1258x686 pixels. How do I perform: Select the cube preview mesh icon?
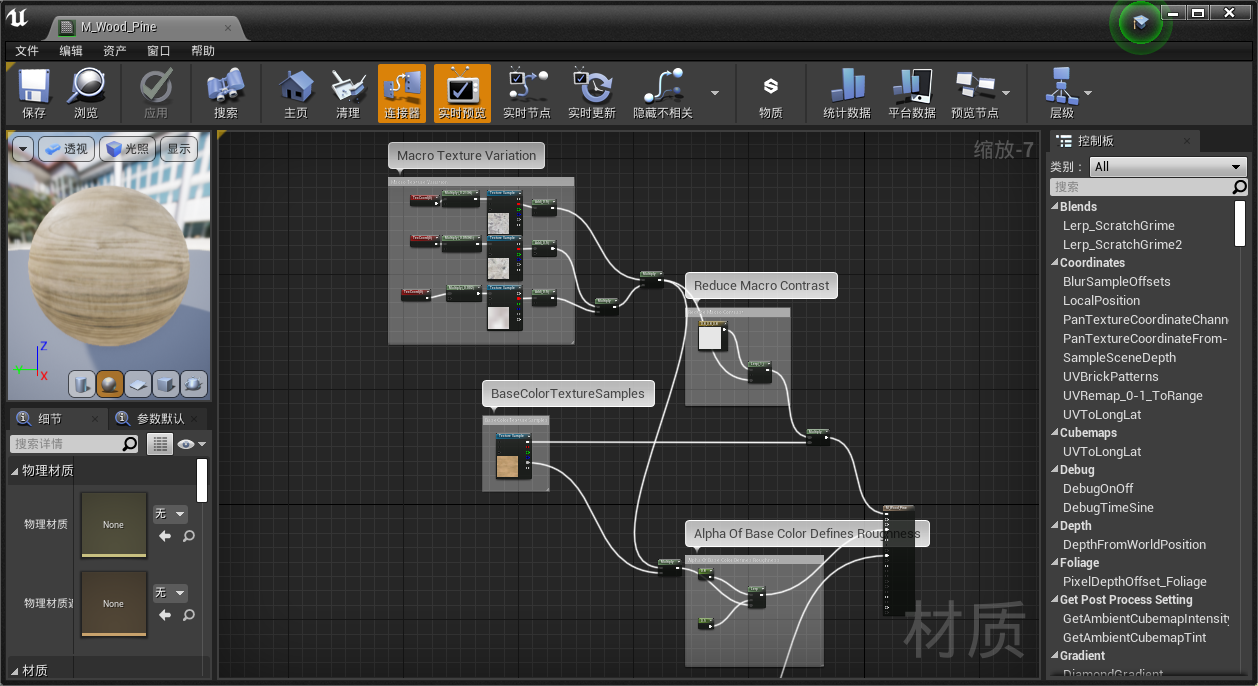[164, 384]
